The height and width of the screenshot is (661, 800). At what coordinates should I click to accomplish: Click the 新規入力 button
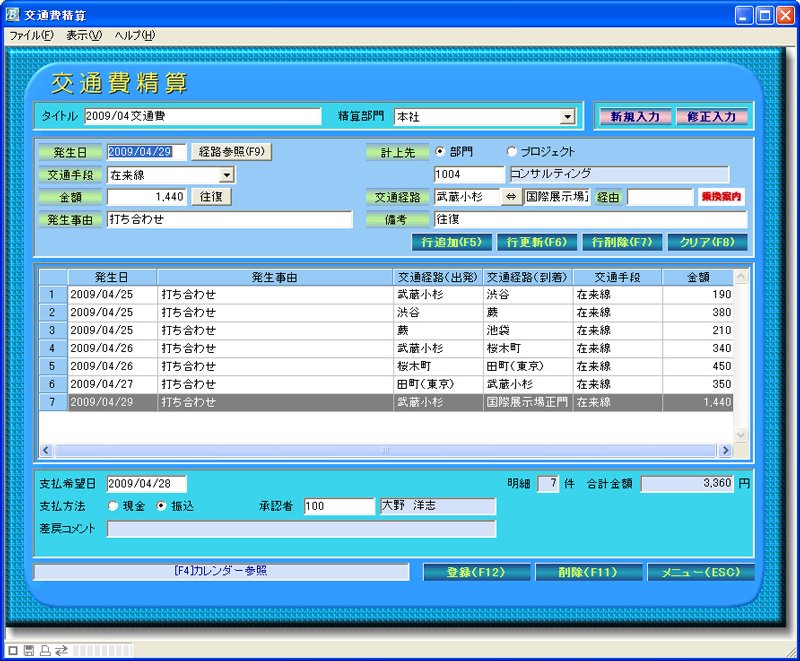(x=635, y=117)
